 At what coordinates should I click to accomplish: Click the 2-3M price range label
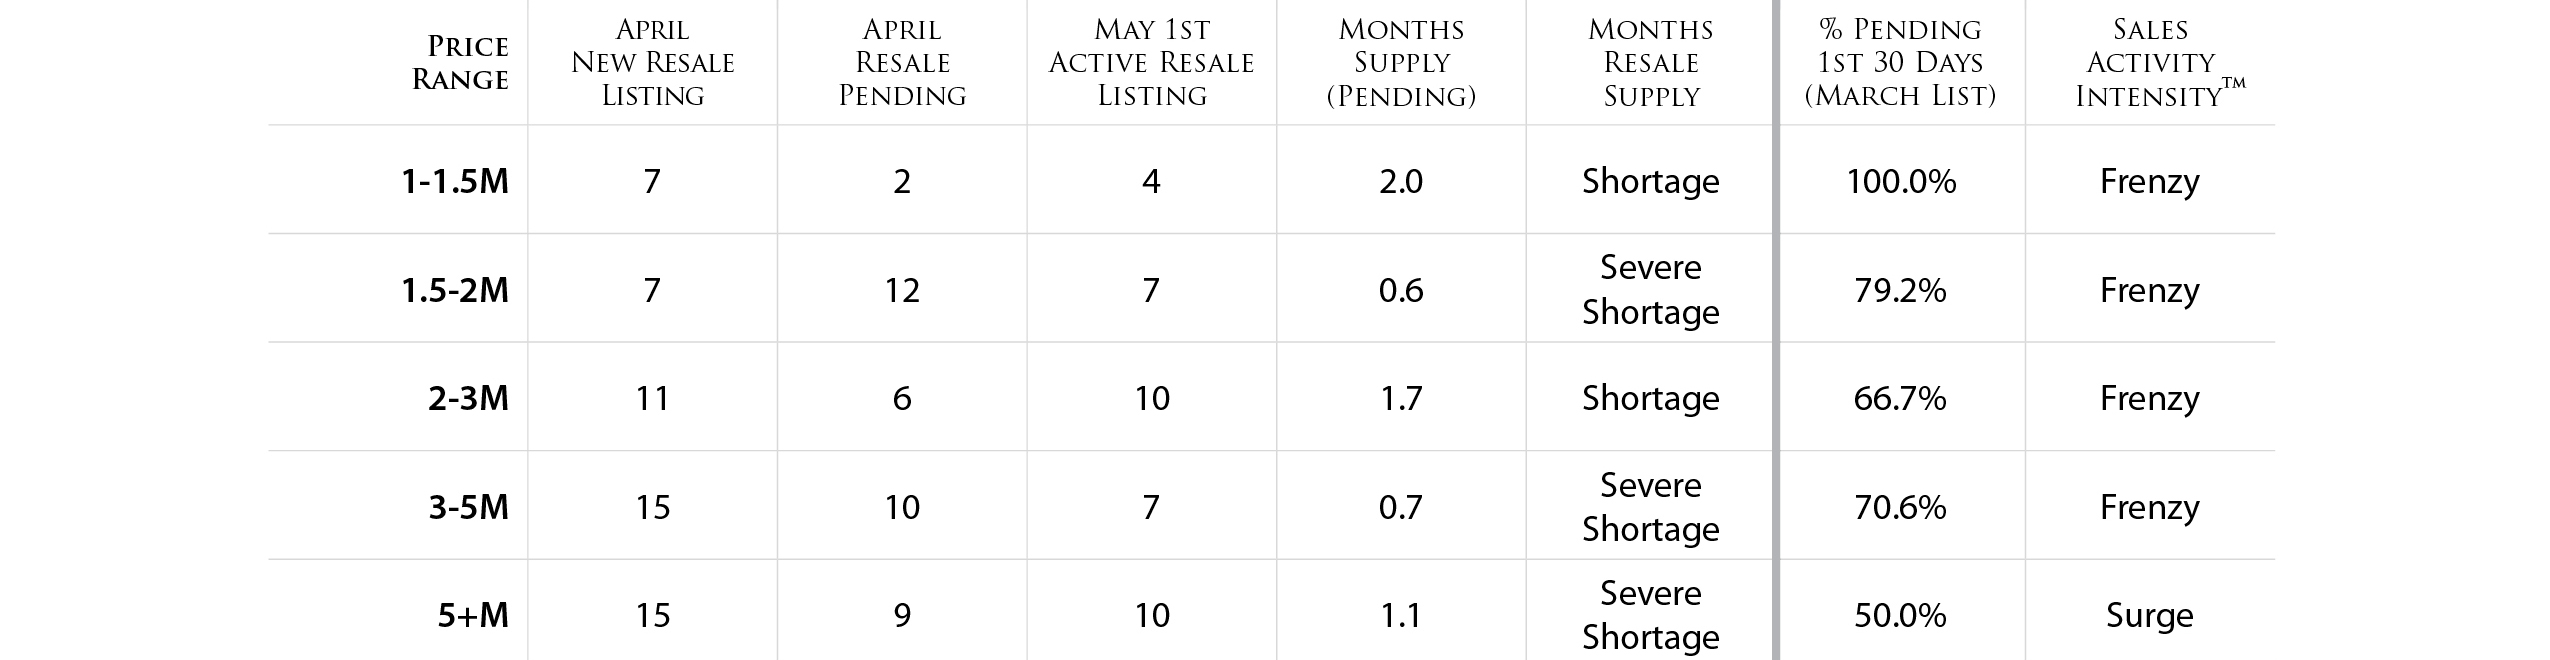tap(468, 398)
